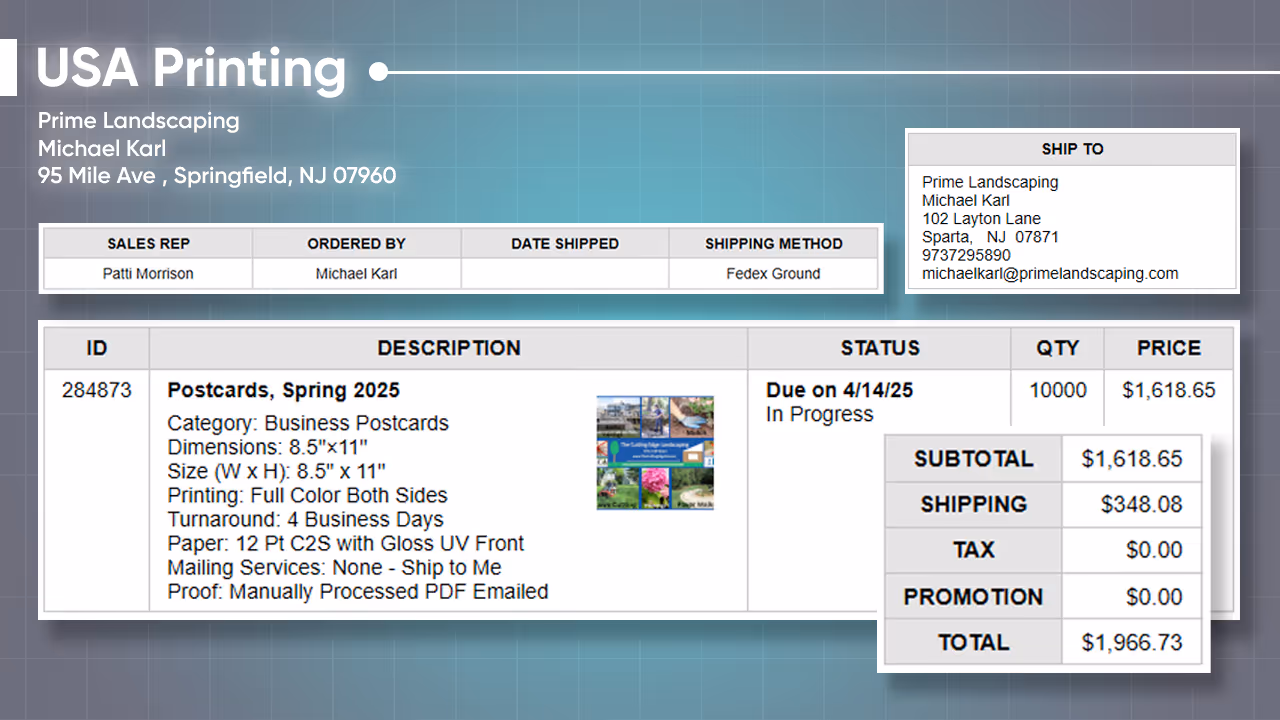
Task: Select sales rep Patti Morrison
Action: (x=148, y=273)
